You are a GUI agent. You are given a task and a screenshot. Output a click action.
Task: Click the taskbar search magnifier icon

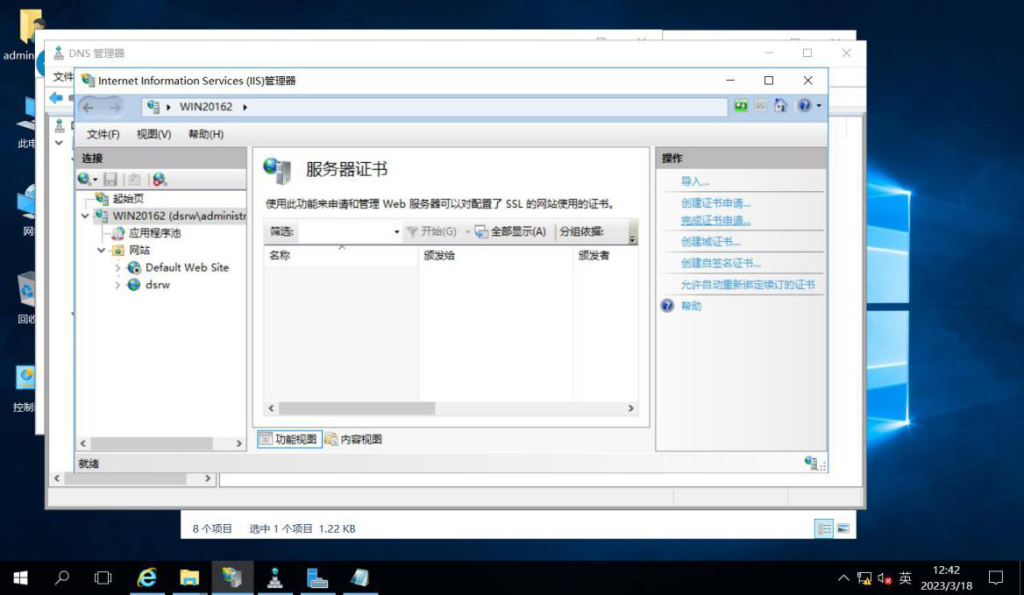click(x=62, y=578)
